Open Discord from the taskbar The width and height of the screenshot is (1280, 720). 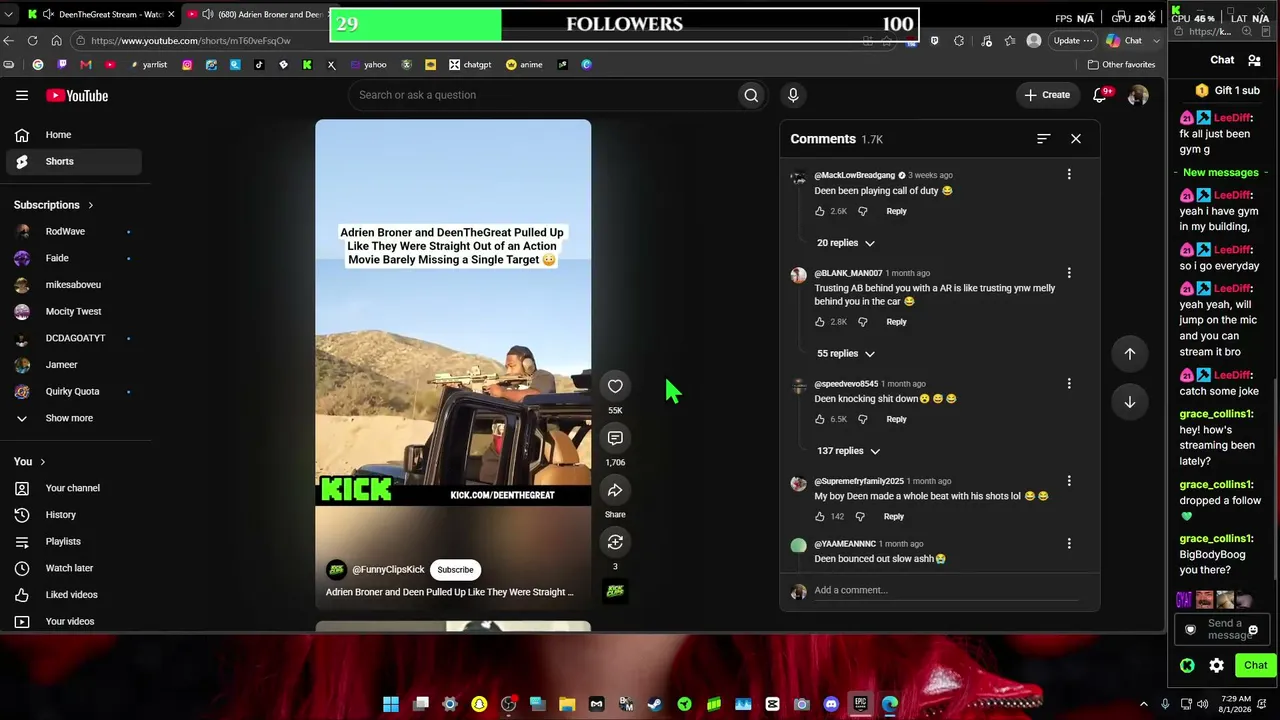(x=830, y=704)
